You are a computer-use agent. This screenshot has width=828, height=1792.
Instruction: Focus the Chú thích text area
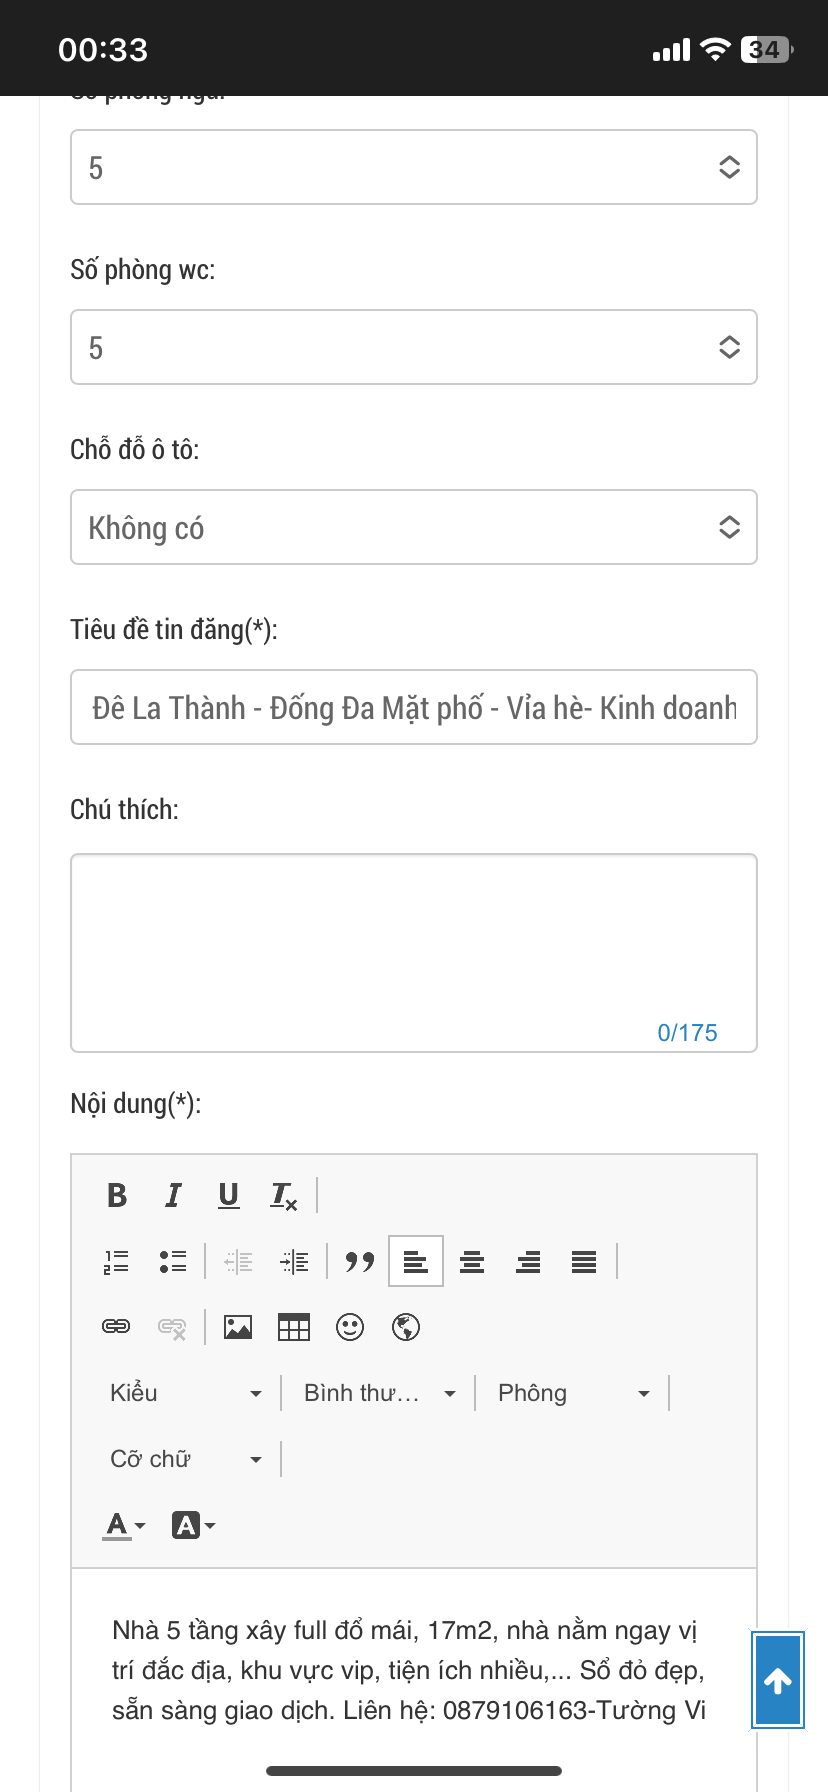tap(414, 953)
